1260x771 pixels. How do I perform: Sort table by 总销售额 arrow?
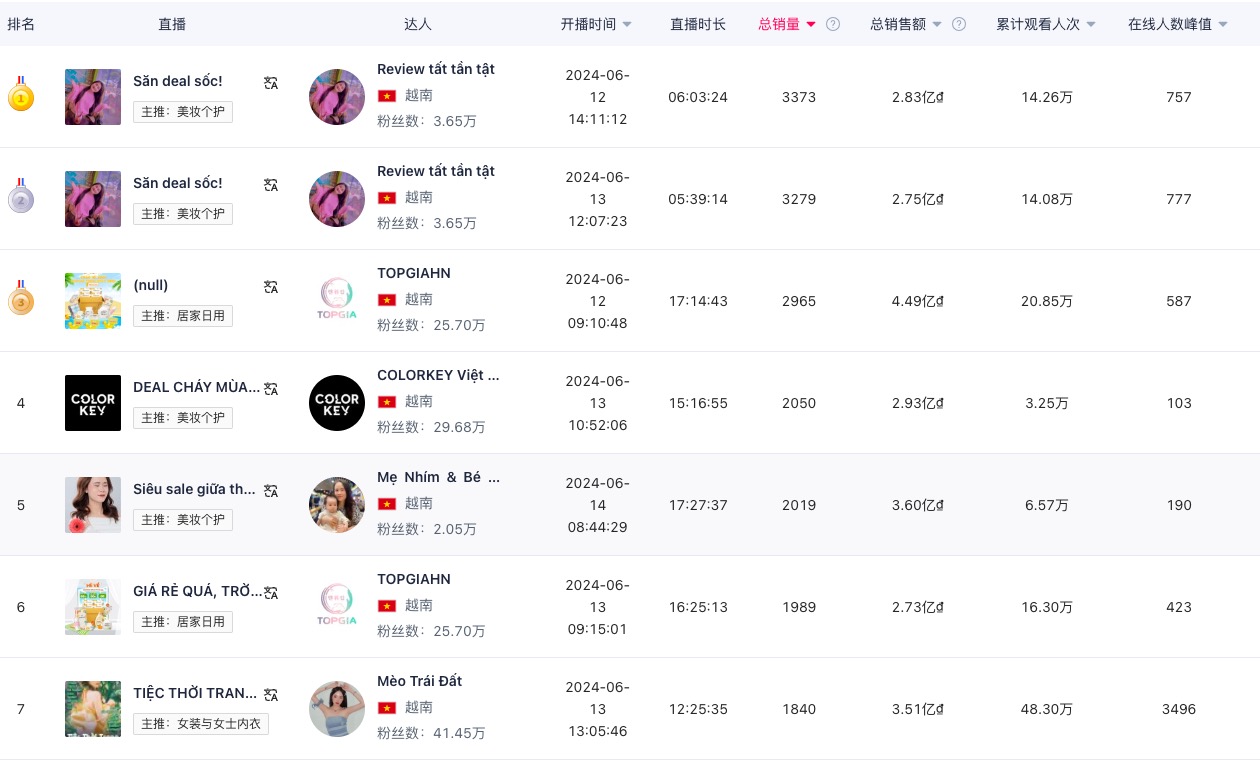[x=937, y=24]
